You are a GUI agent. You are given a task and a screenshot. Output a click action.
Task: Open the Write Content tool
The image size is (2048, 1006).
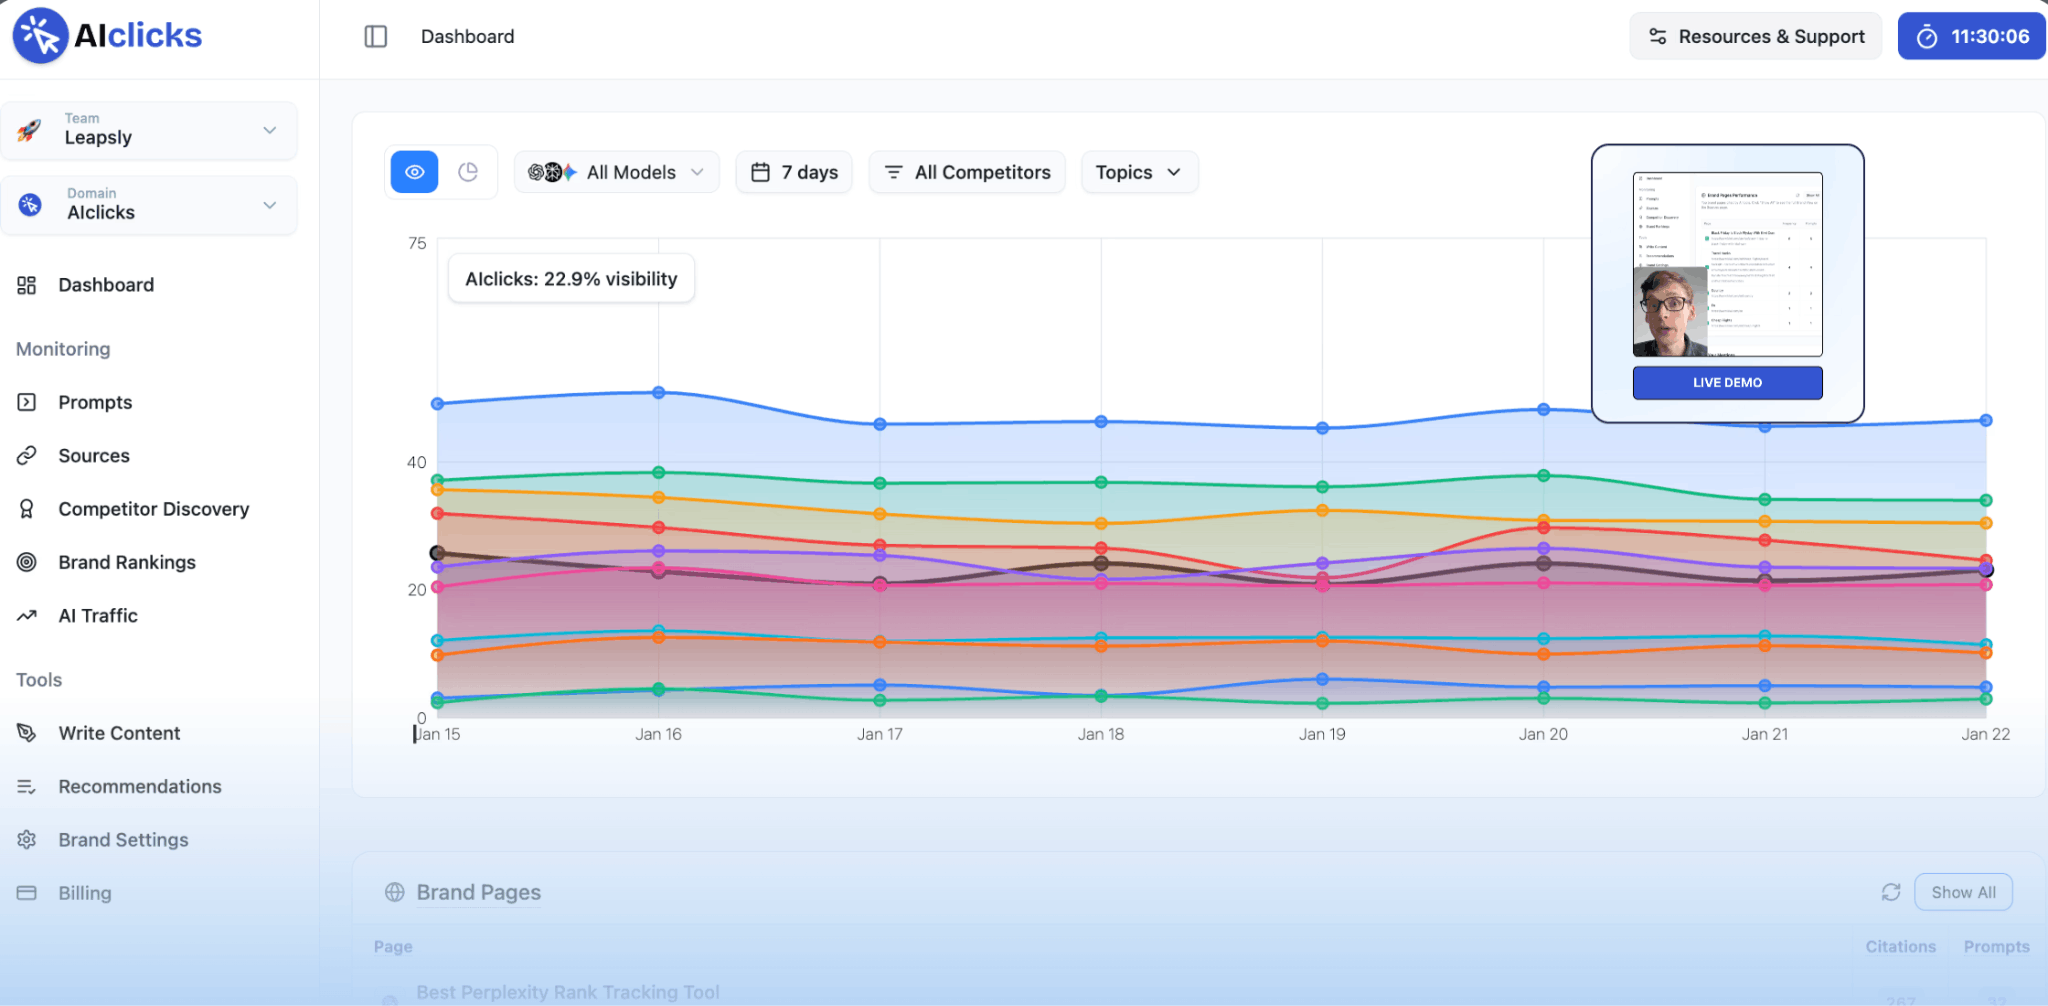pyautogui.click(x=119, y=732)
